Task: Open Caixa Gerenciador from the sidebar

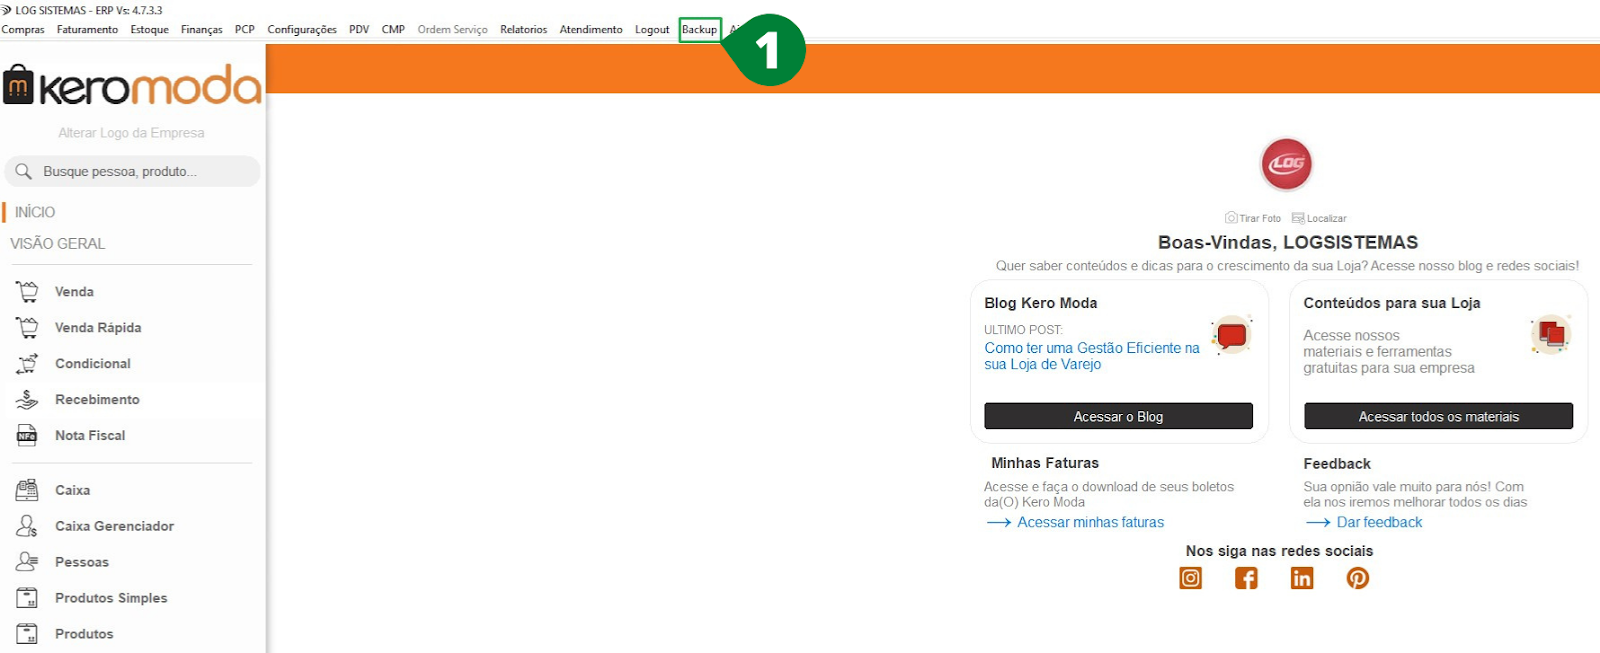Action: coord(114,527)
